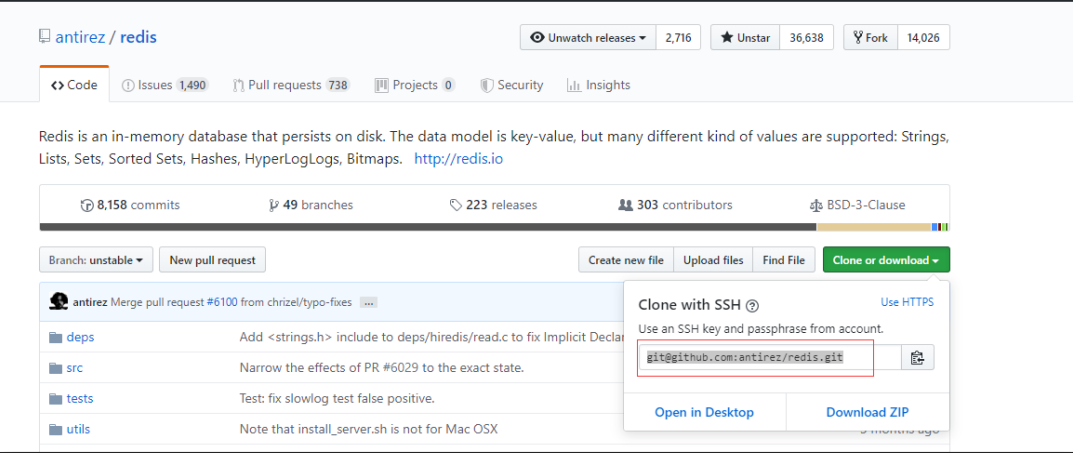This screenshot has height=453, width=1073.
Task: Open the Pull requests tab
Action: [292, 85]
